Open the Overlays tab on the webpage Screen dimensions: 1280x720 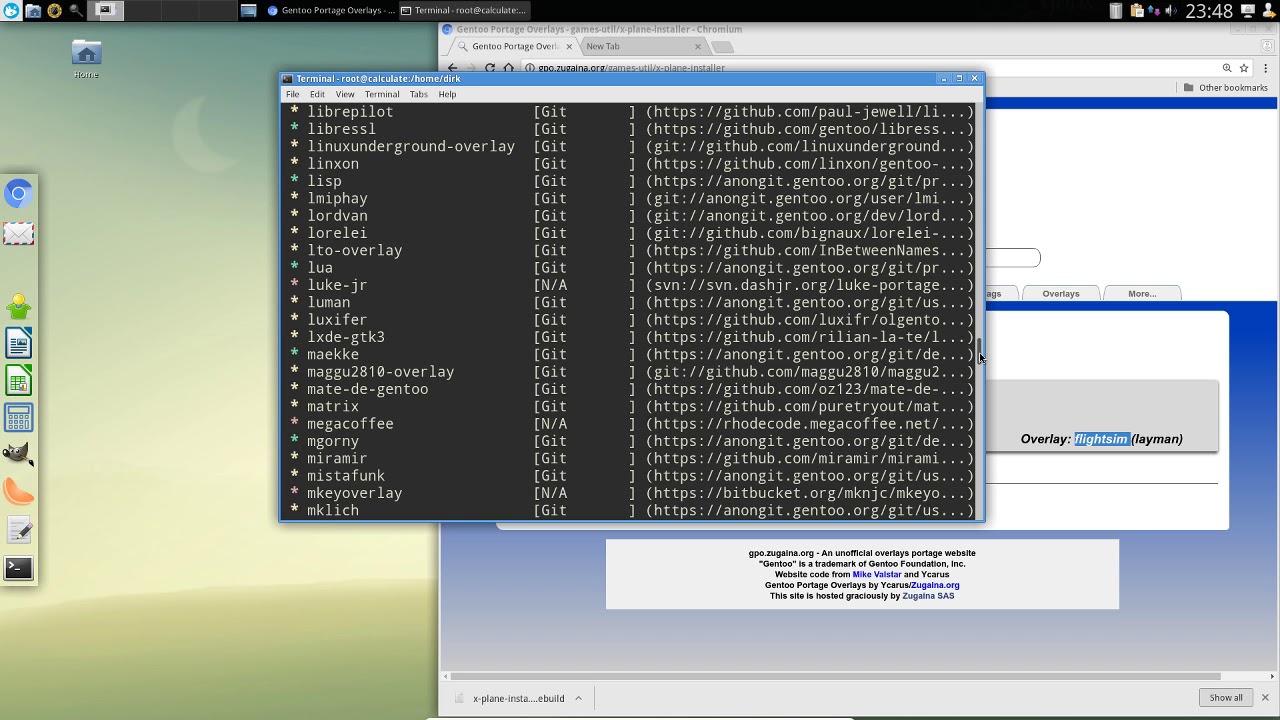coord(1060,294)
